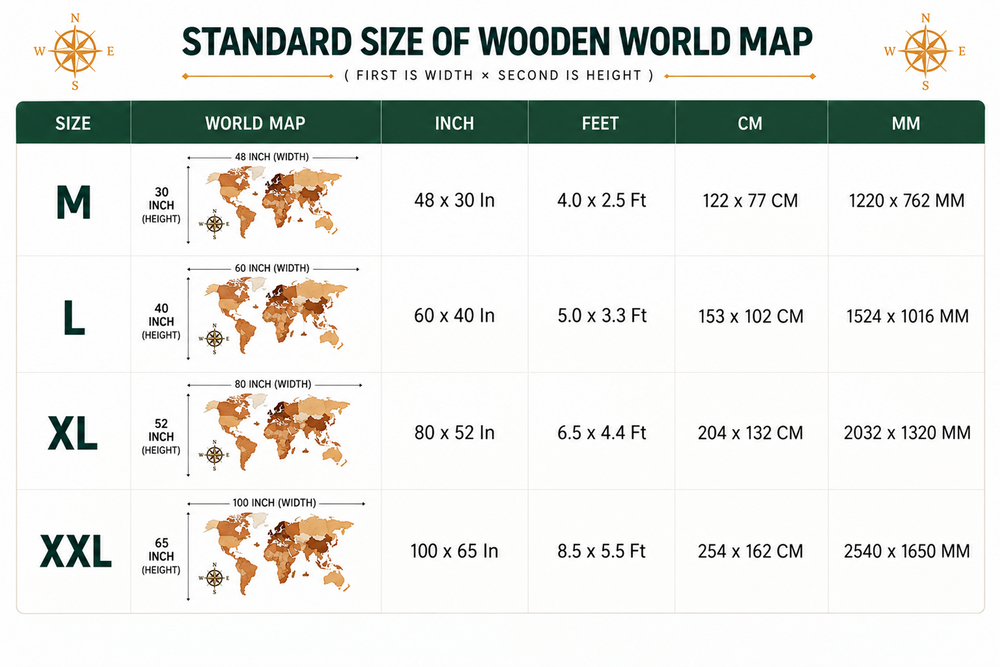Click the small compass on the M map
The height and width of the screenshot is (667, 1000).
click(214, 224)
